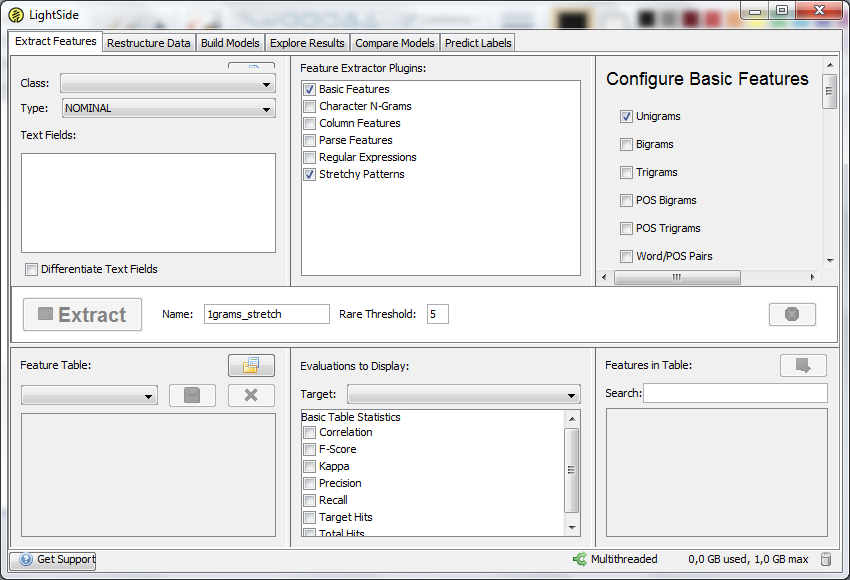
Task: Click scroll down arrow in evaluations list
Action: 572,528
